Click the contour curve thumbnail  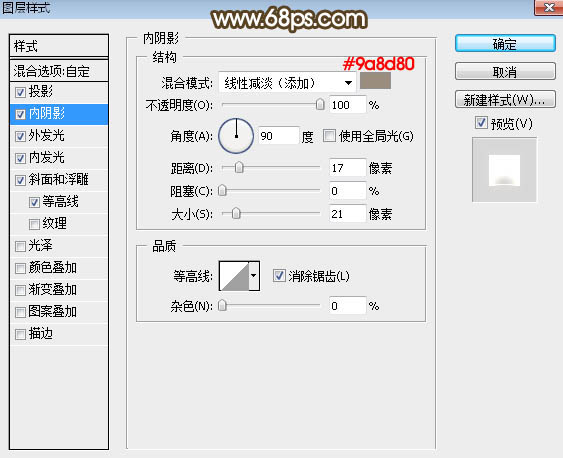tap(234, 276)
